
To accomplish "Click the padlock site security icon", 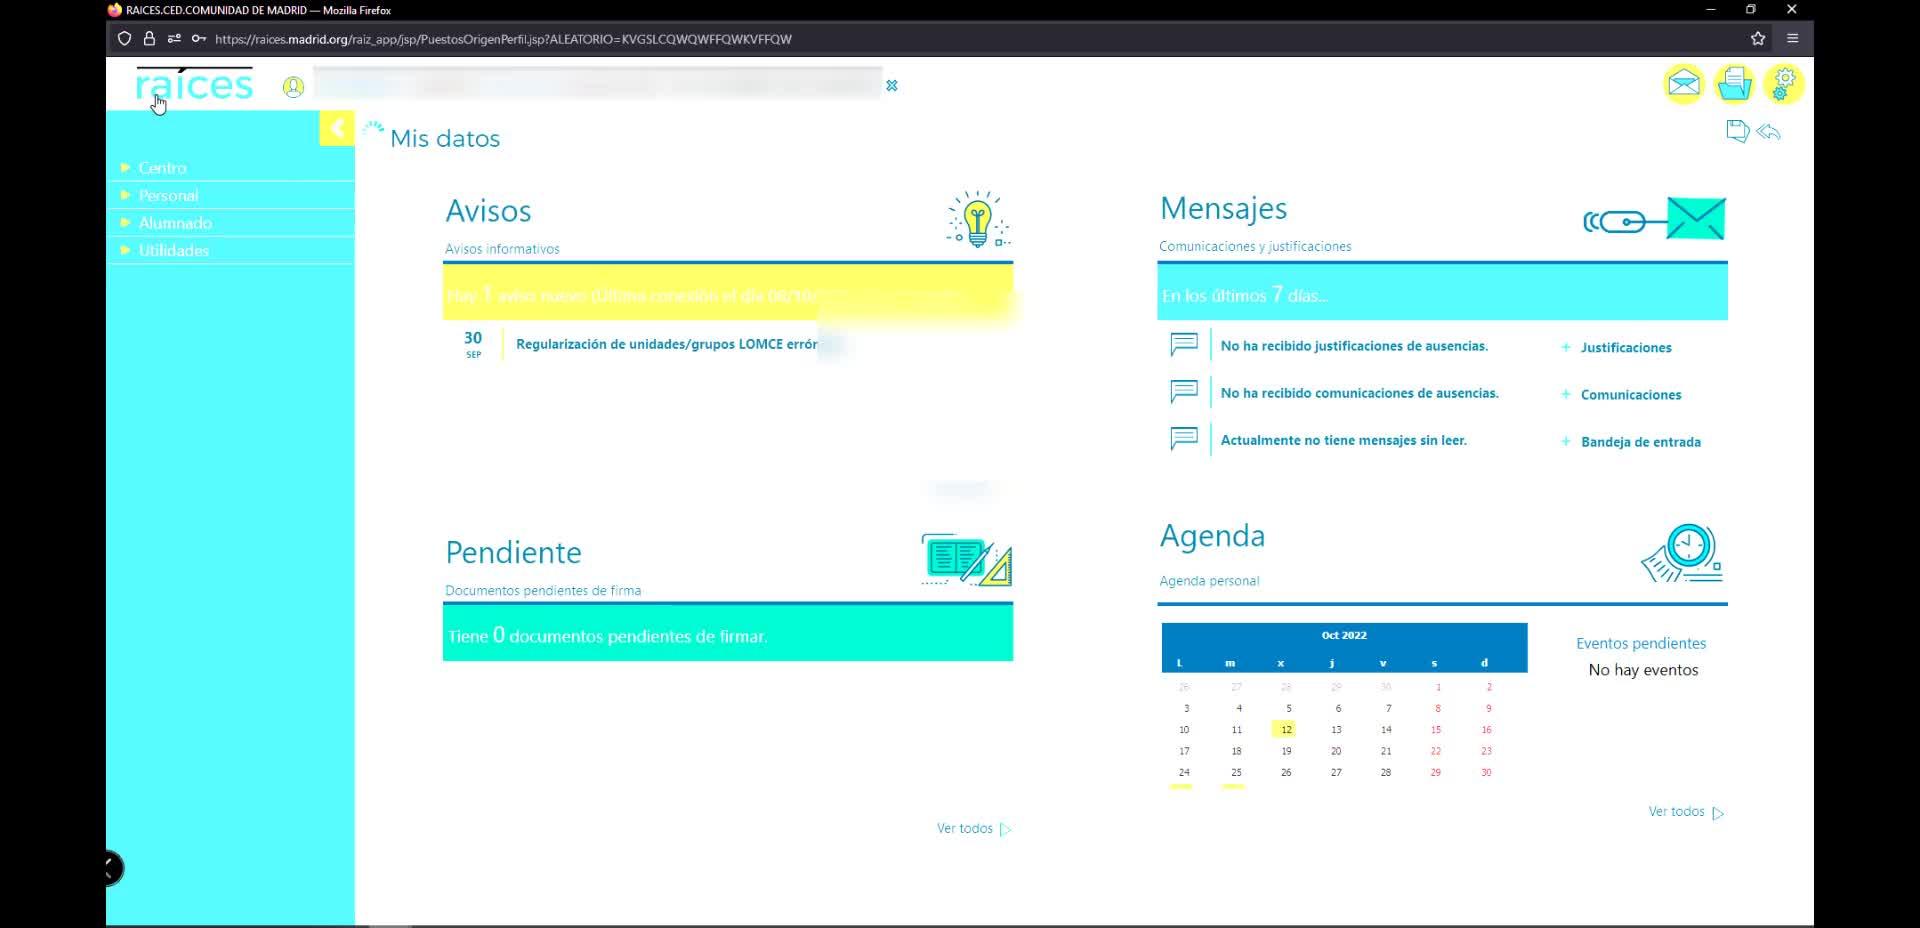I will pyautogui.click(x=149, y=39).
